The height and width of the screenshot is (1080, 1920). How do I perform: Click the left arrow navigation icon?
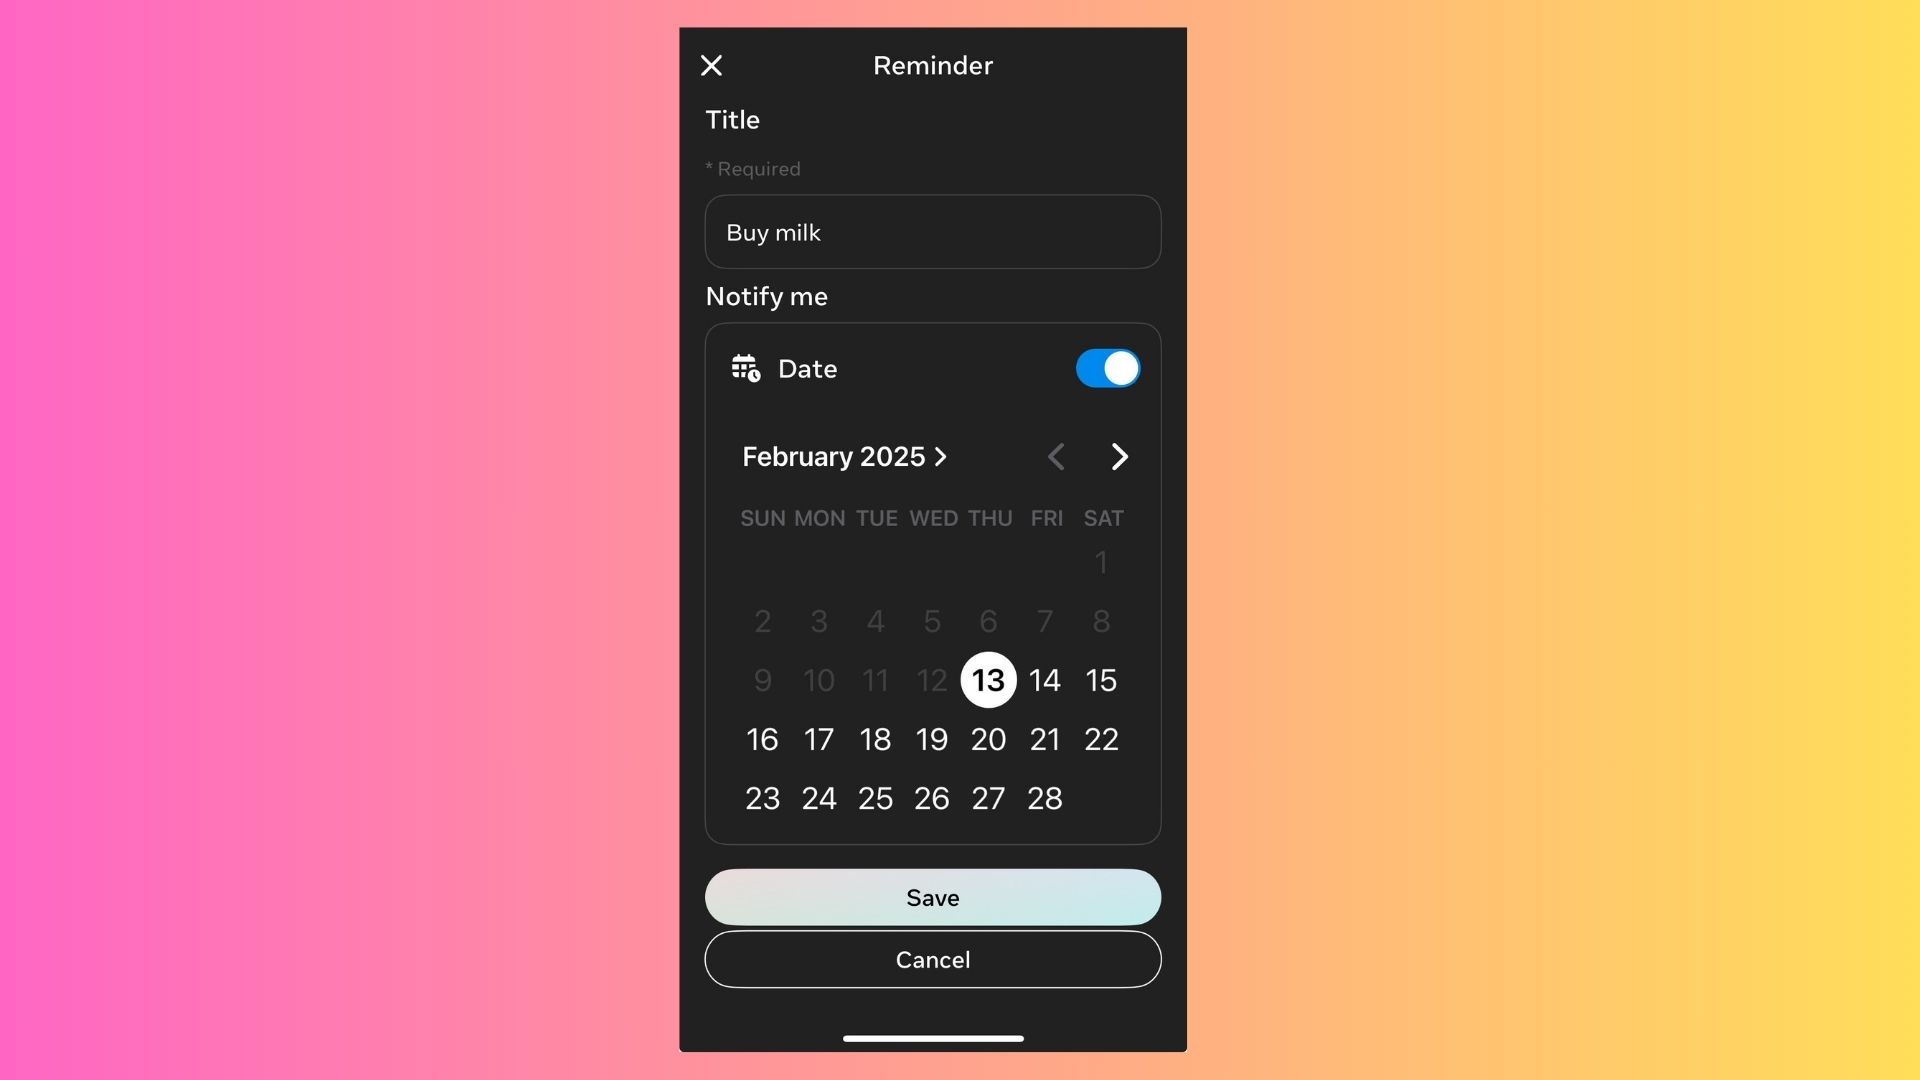[x=1056, y=456]
